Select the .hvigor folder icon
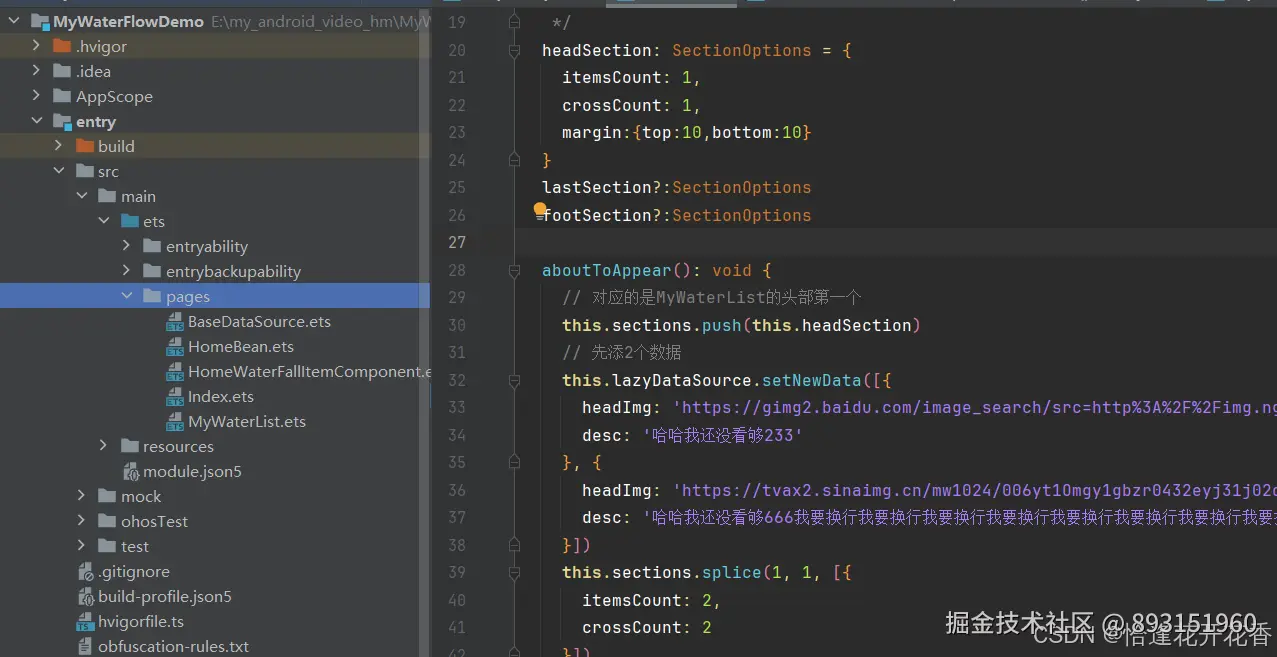This screenshot has width=1277, height=657. tap(62, 46)
